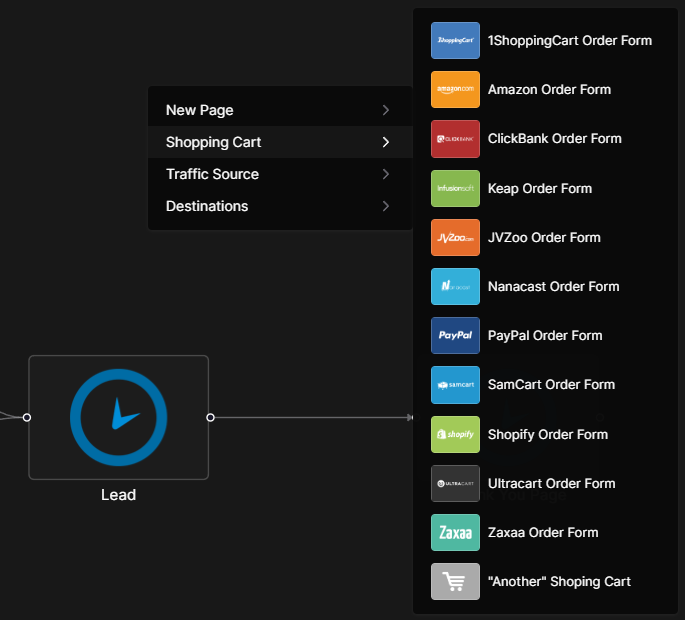Click the ClickBank red logo icon

click(455, 139)
